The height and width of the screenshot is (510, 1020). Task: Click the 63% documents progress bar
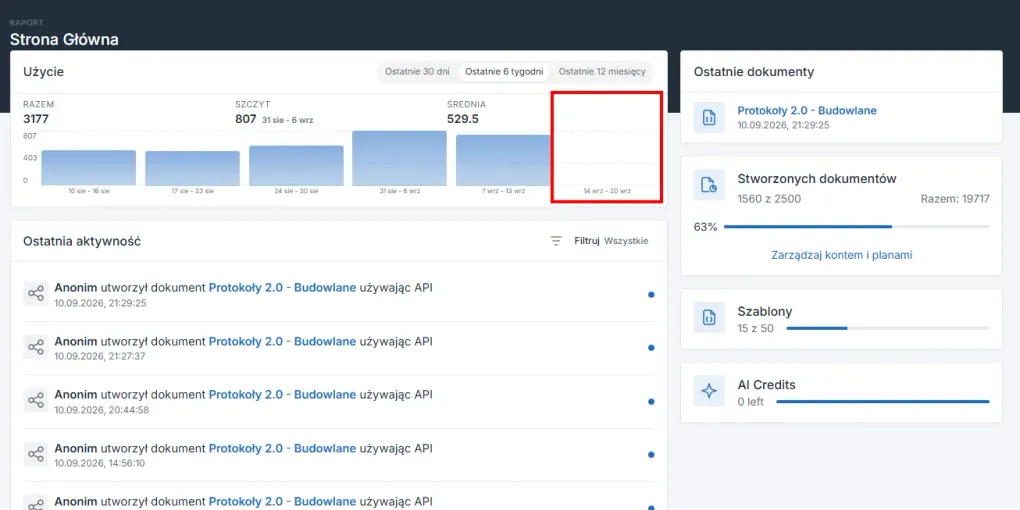(x=857, y=227)
